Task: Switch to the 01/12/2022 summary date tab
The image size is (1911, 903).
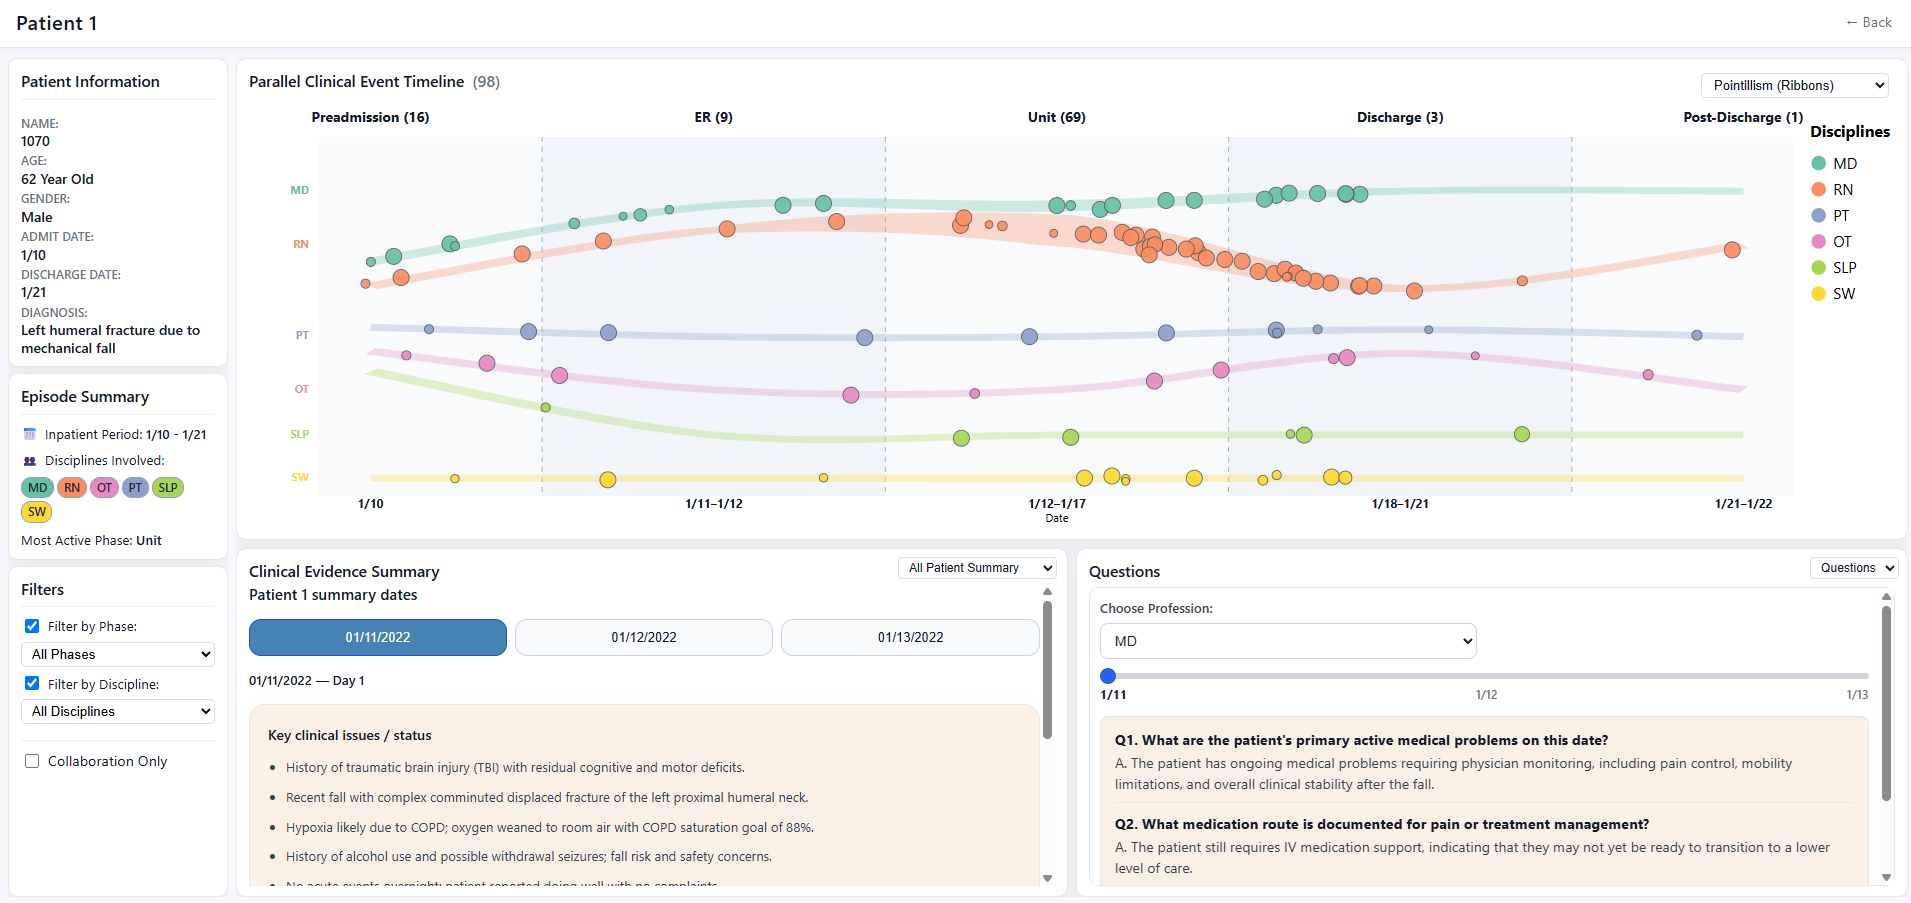Action: coord(644,637)
